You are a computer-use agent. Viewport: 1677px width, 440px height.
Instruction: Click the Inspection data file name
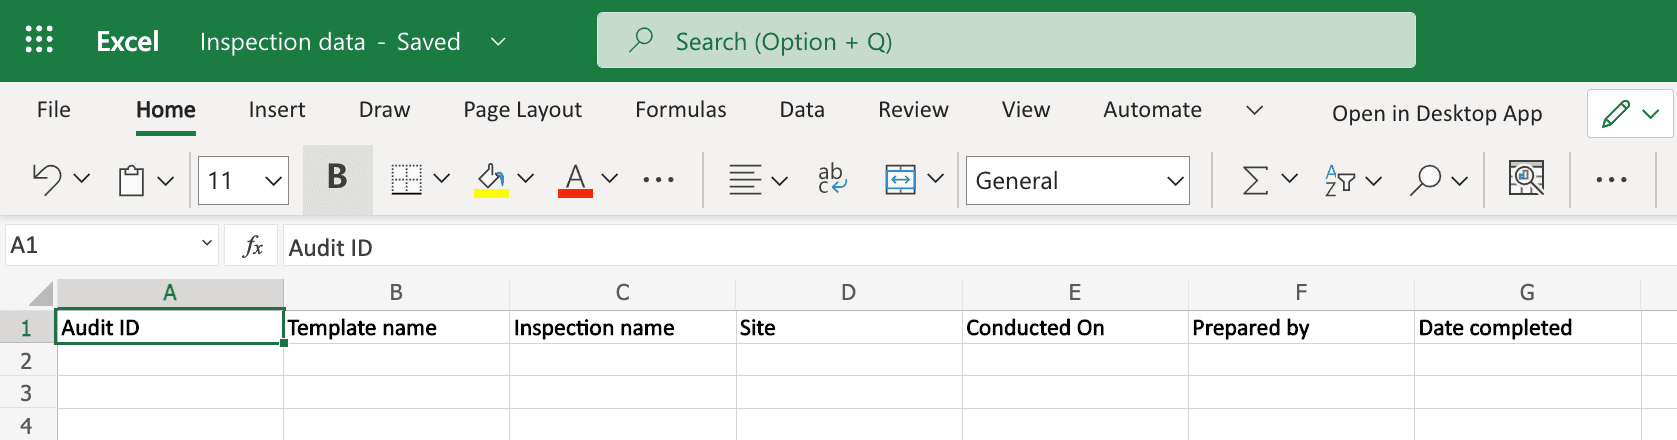point(282,42)
